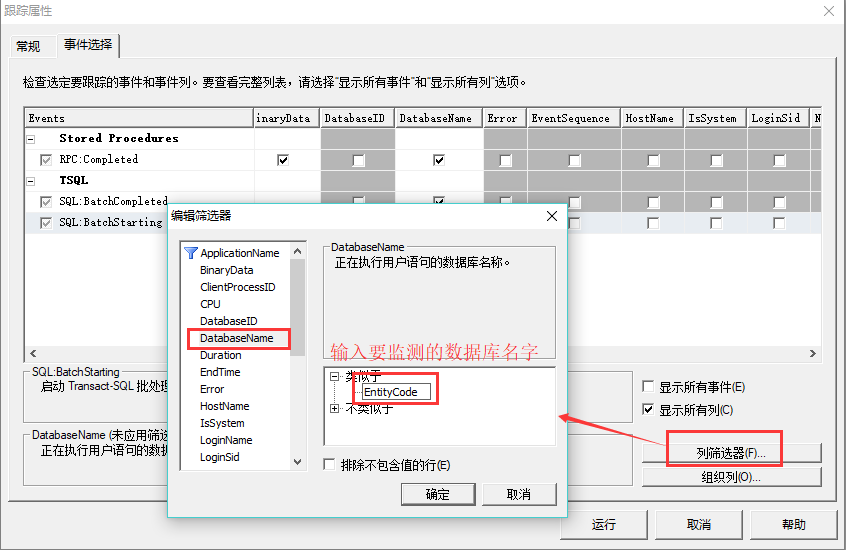Collapse the Stored Procedures event group
Viewport: 846px width, 550px height.
tap(31, 139)
